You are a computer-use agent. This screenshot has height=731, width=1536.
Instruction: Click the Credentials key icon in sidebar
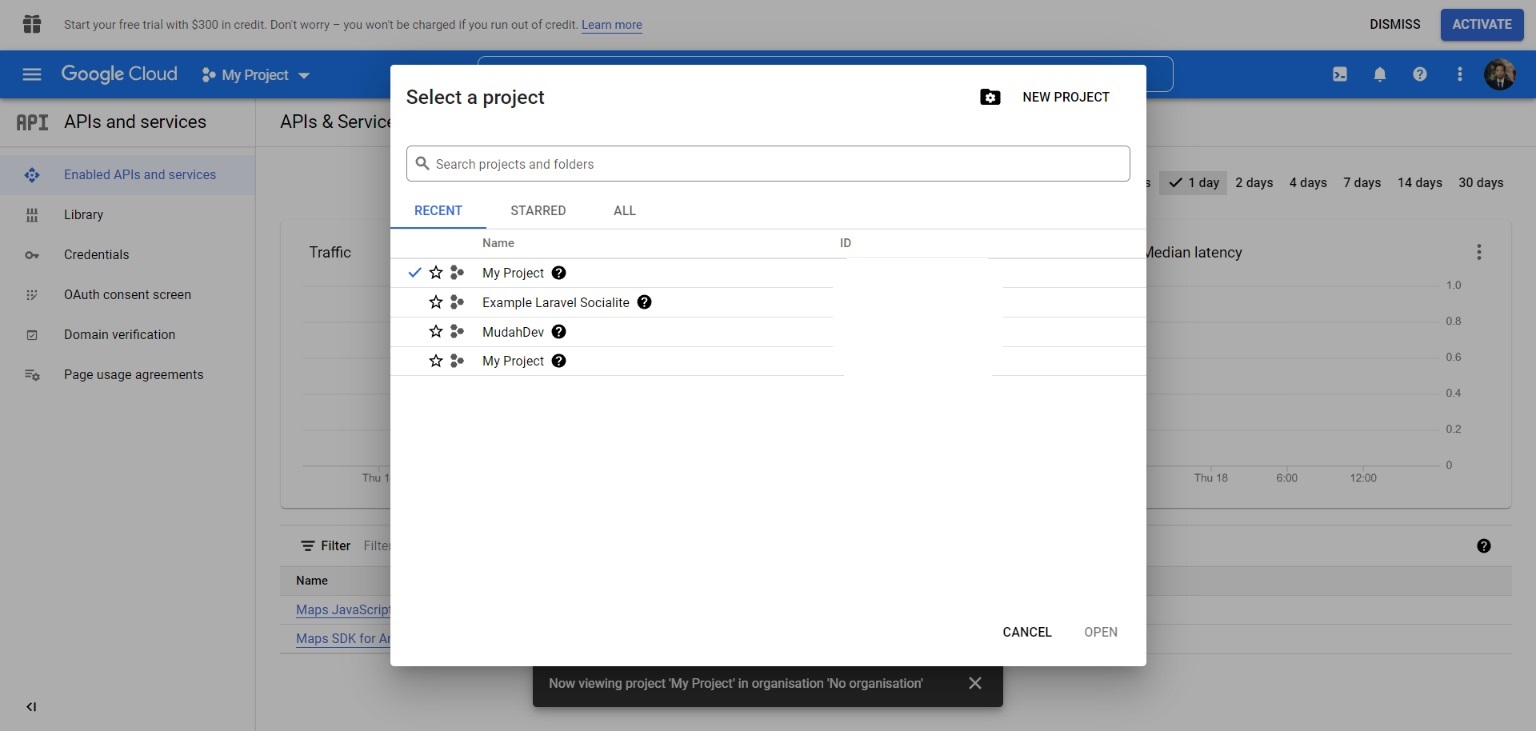pyautogui.click(x=32, y=255)
